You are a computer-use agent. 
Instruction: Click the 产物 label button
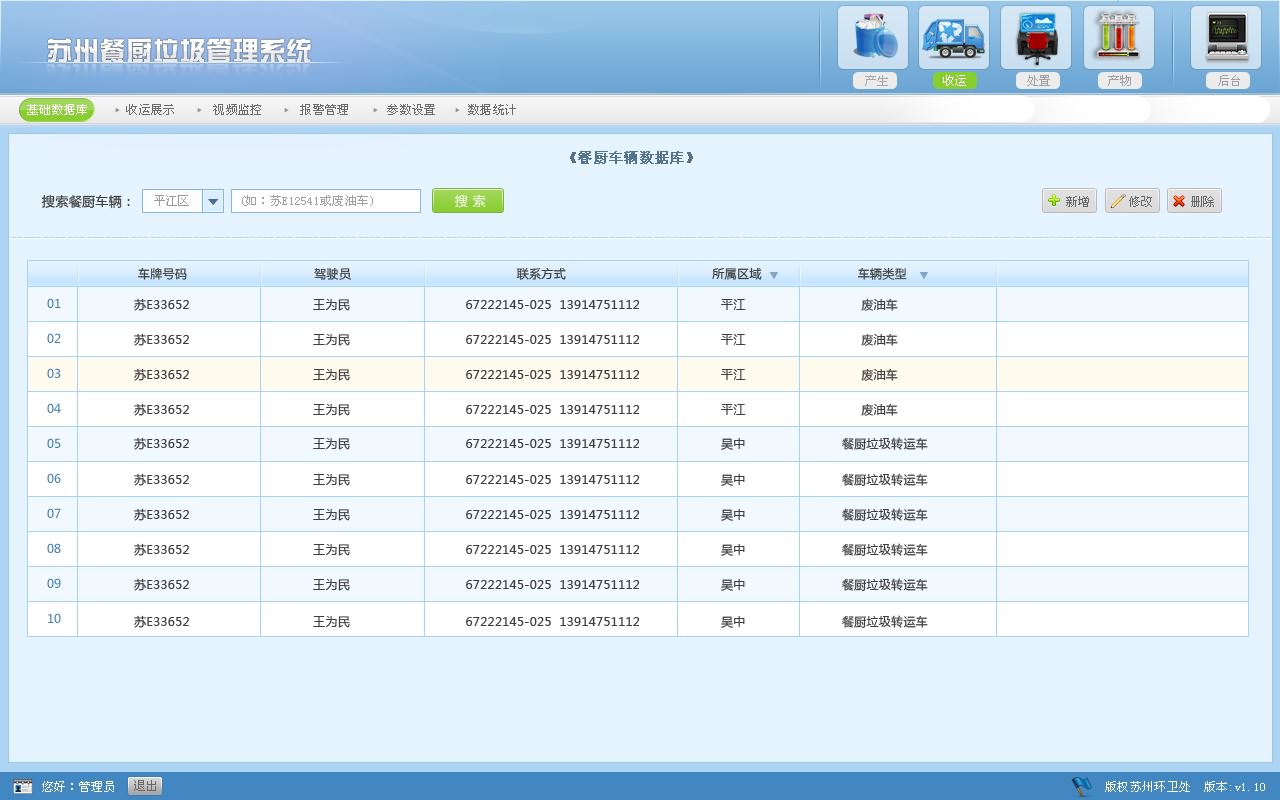[1119, 81]
